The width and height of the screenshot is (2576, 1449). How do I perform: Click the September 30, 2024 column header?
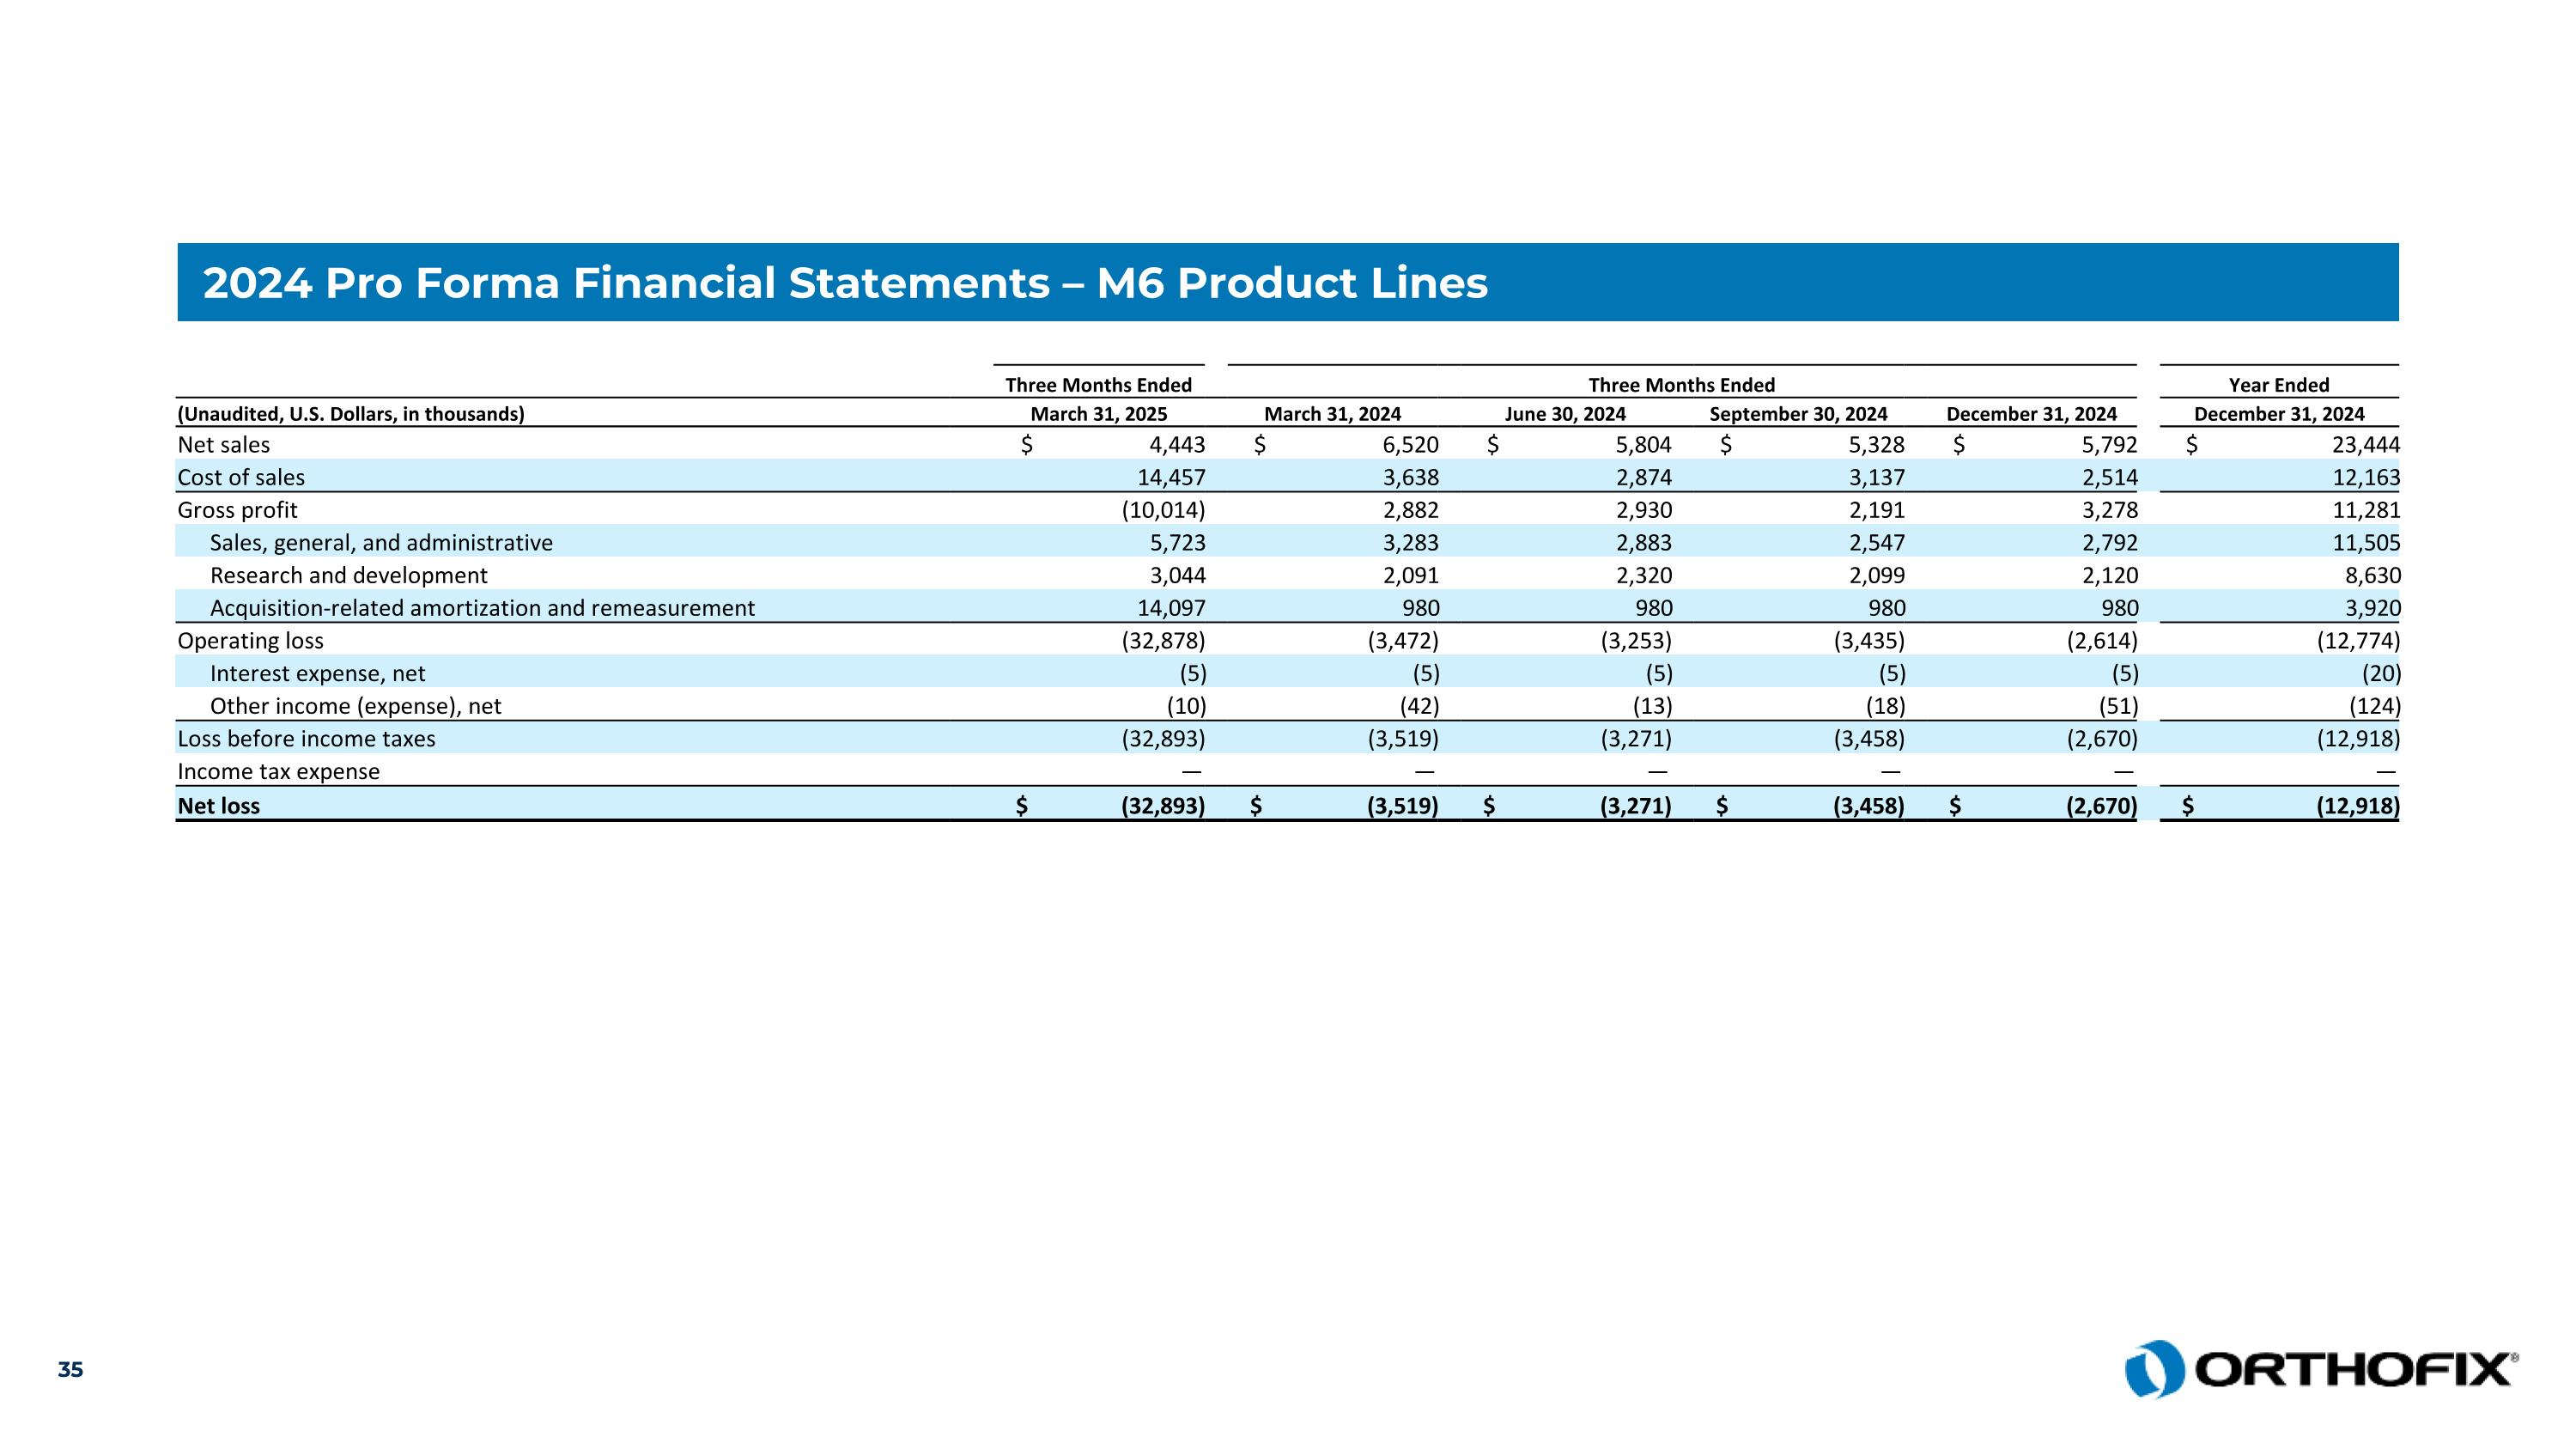pyautogui.click(x=1798, y=414)
